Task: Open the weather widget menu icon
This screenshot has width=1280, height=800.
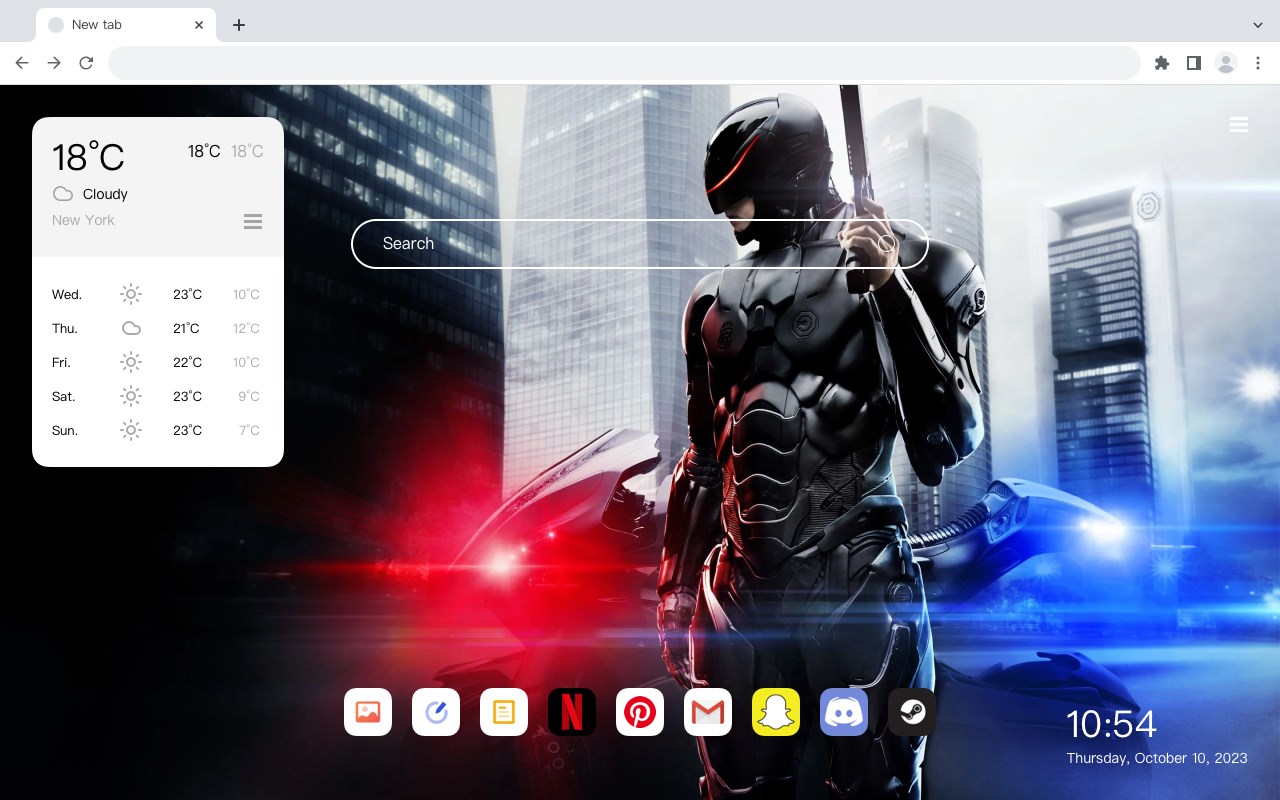Action: (x=253, y=221)
